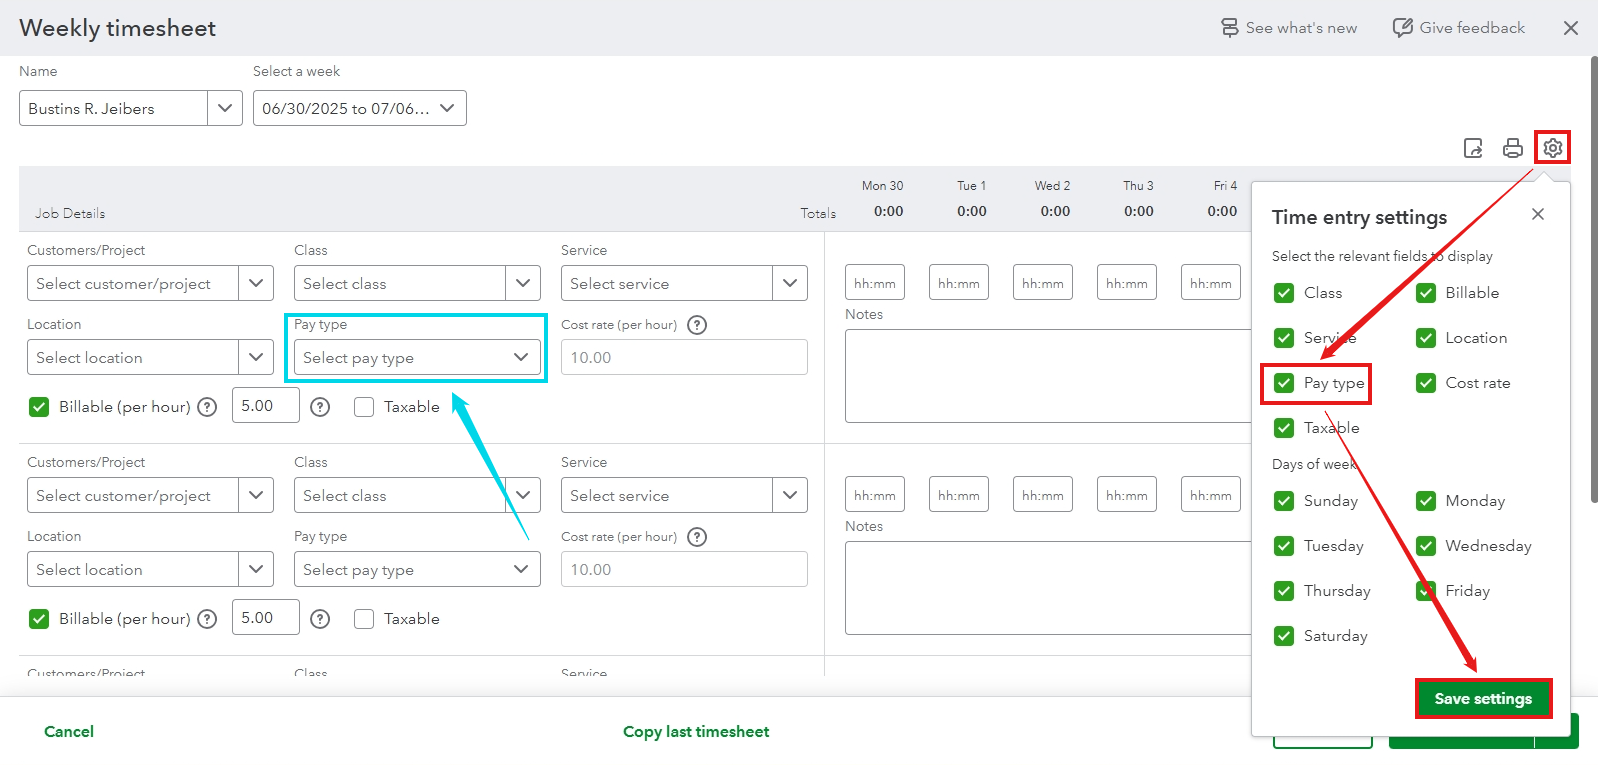Click Monday hh:mm field in first row

click(x=875, y=283)
